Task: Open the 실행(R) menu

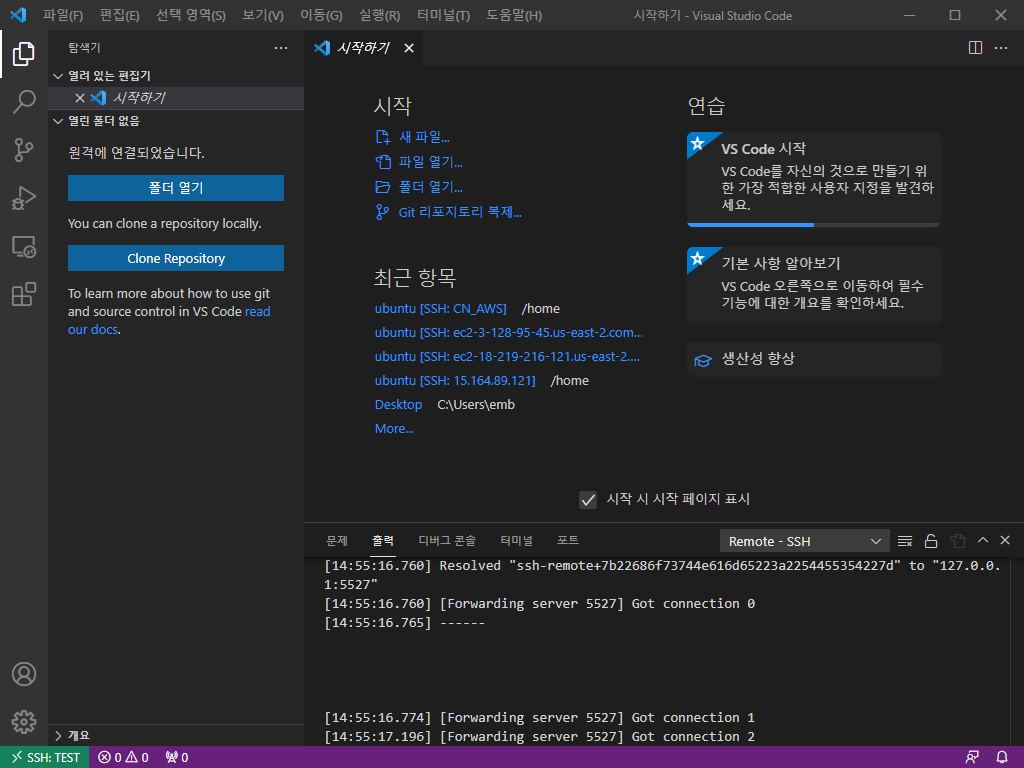Action: [x=379, y=15]
